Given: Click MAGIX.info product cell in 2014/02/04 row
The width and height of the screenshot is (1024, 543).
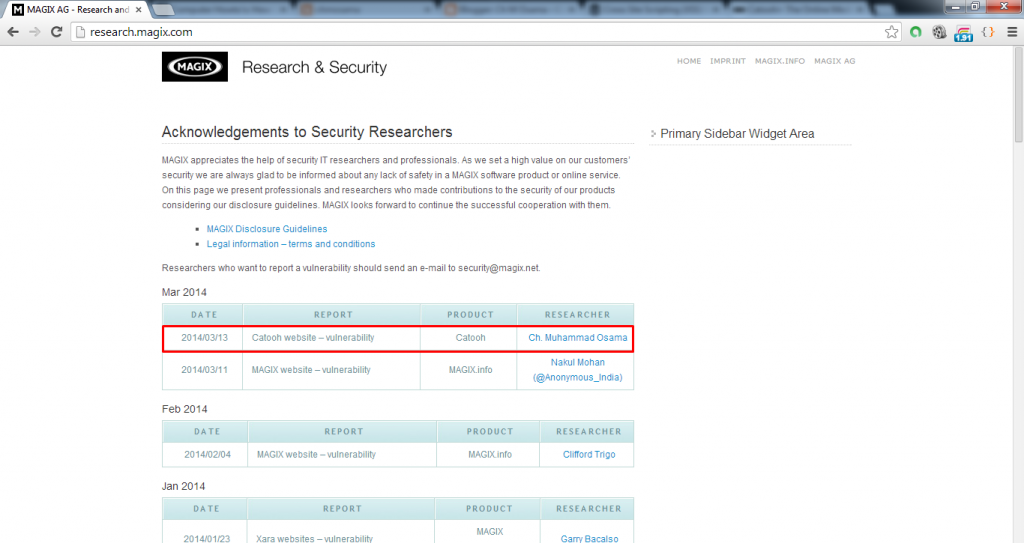Looking at the screenshot, I should pyautogui.click(x=490, y=454).
